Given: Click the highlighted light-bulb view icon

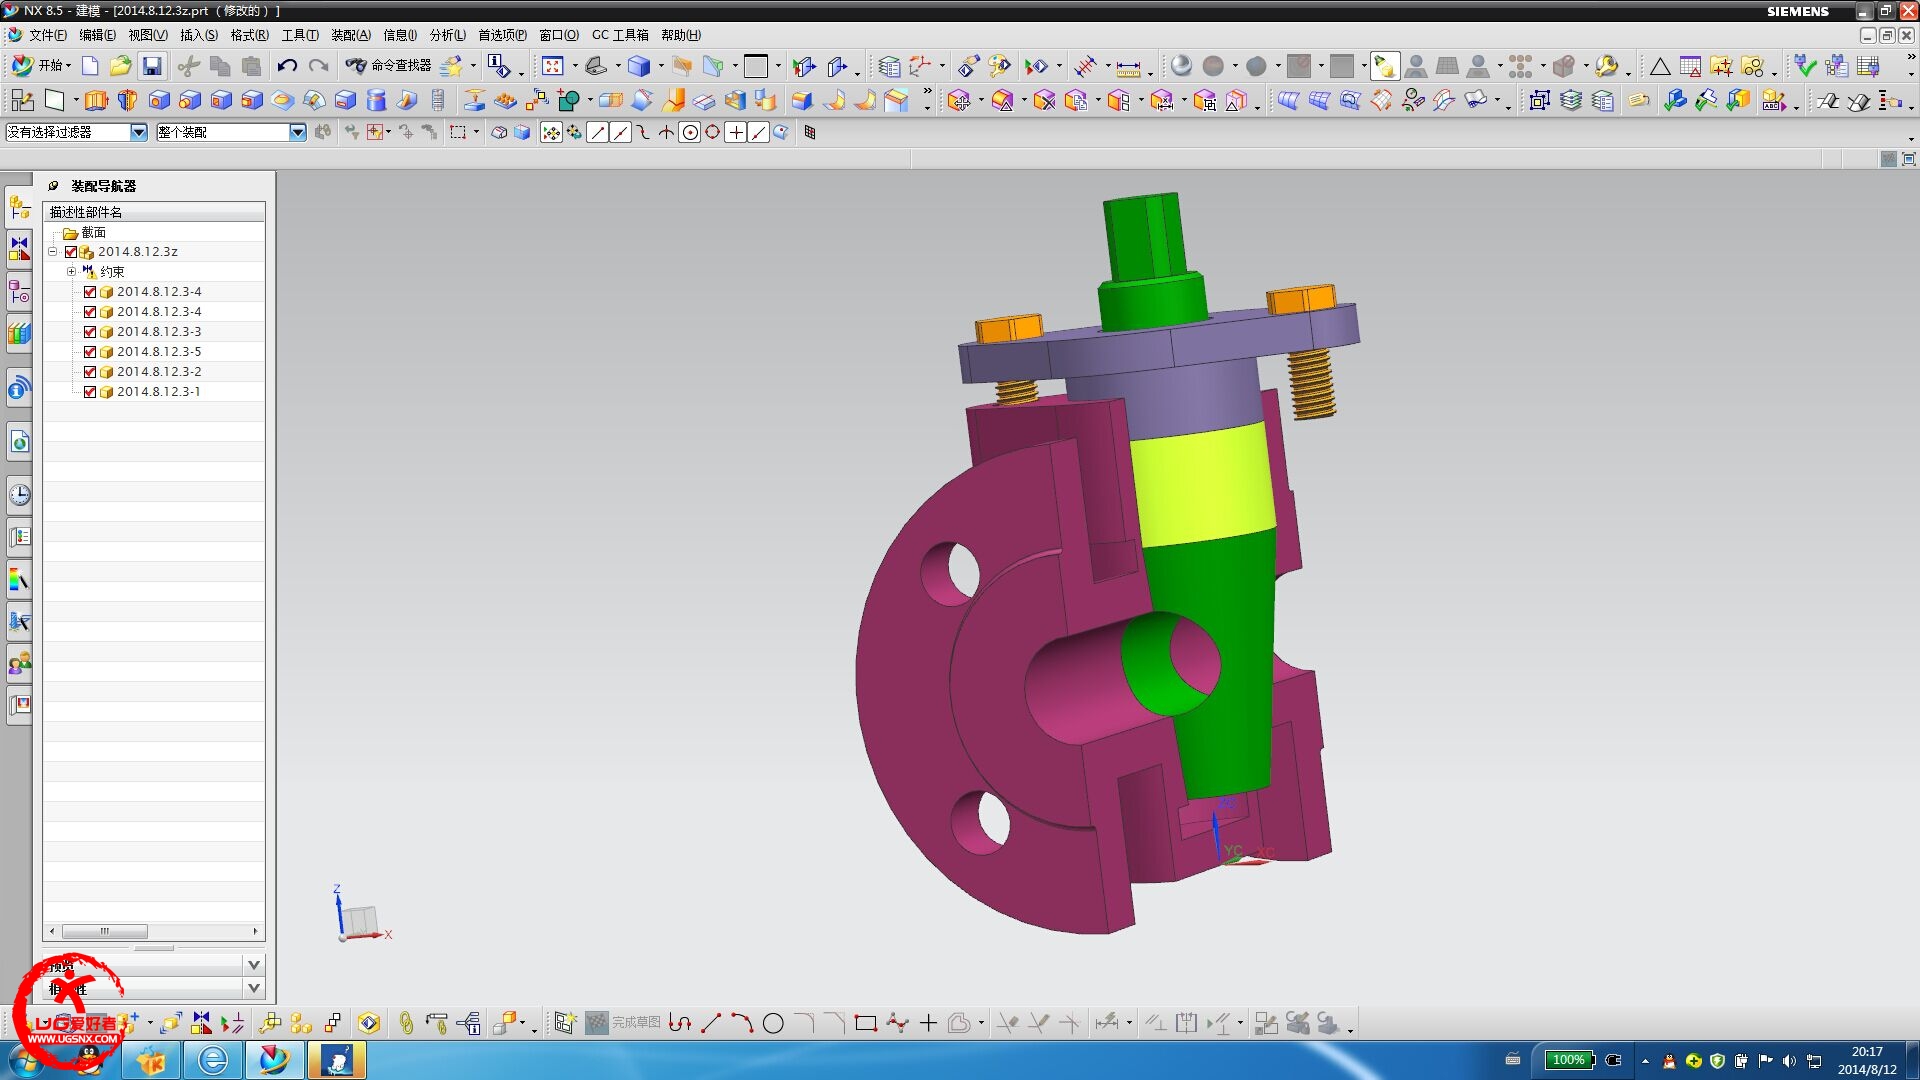Looking at the screenshot, I should [1385, 66].
